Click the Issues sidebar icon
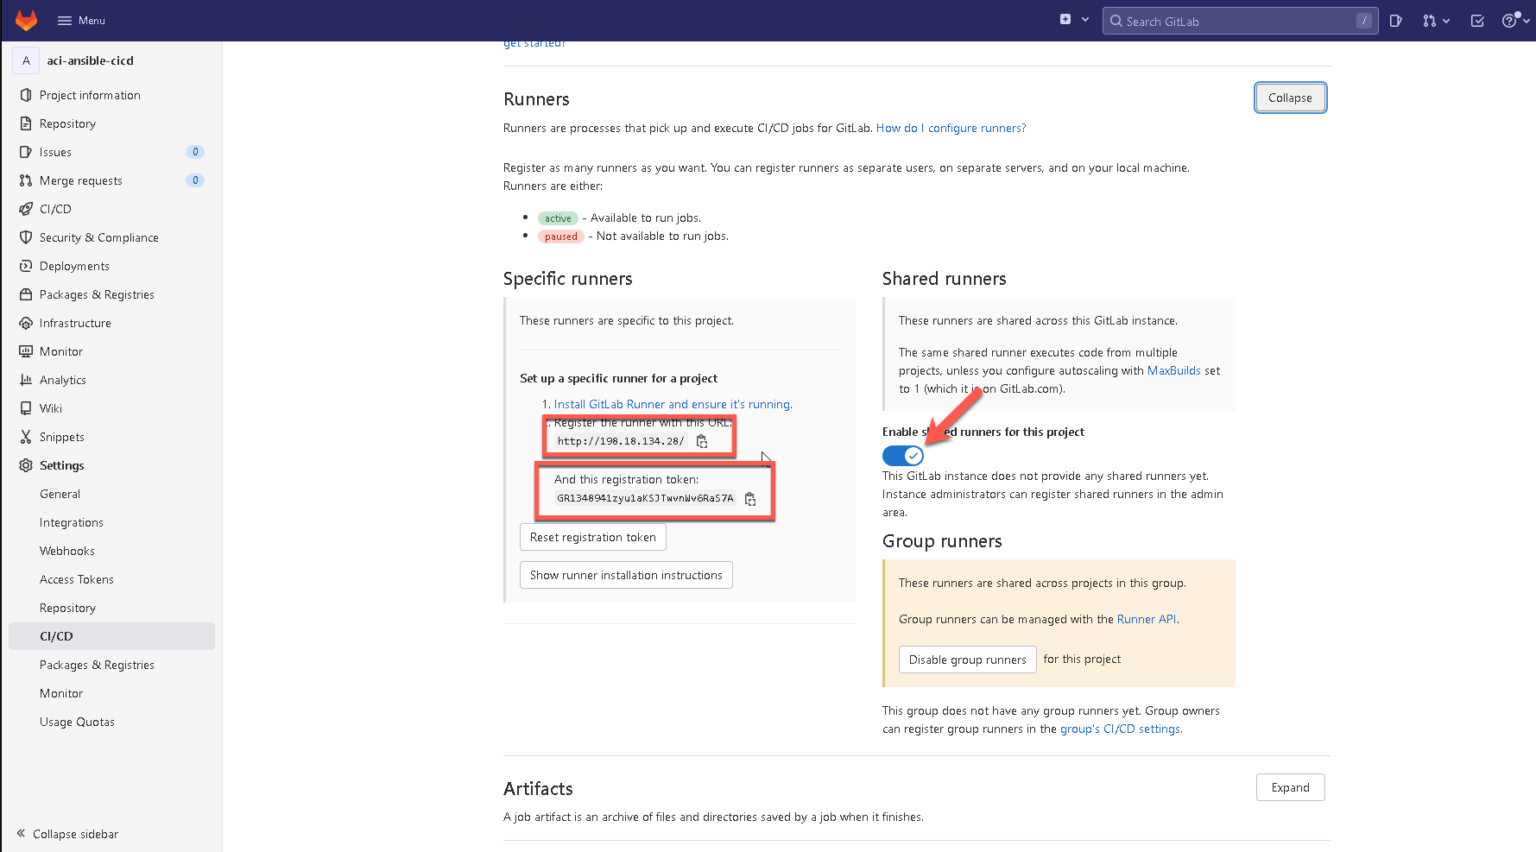The height and width of the screenshot is (852, 1536). pyautogui.click(x=26, y=152)
